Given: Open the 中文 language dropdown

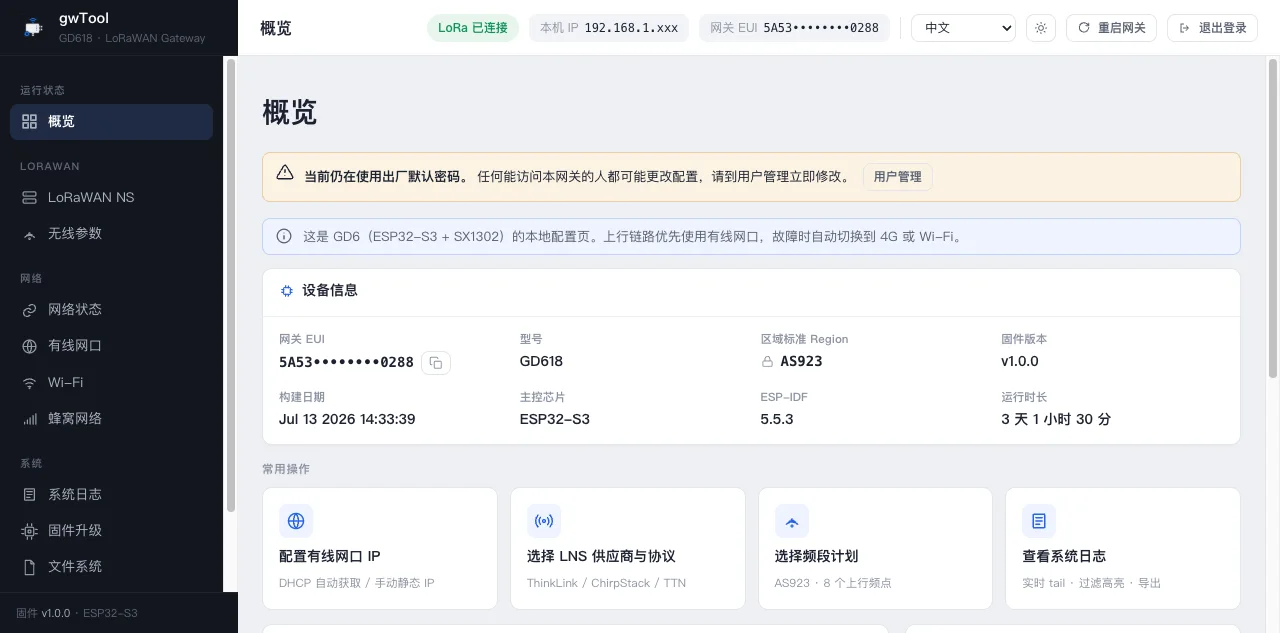Looking at the screenshot, I should (963, 28).
